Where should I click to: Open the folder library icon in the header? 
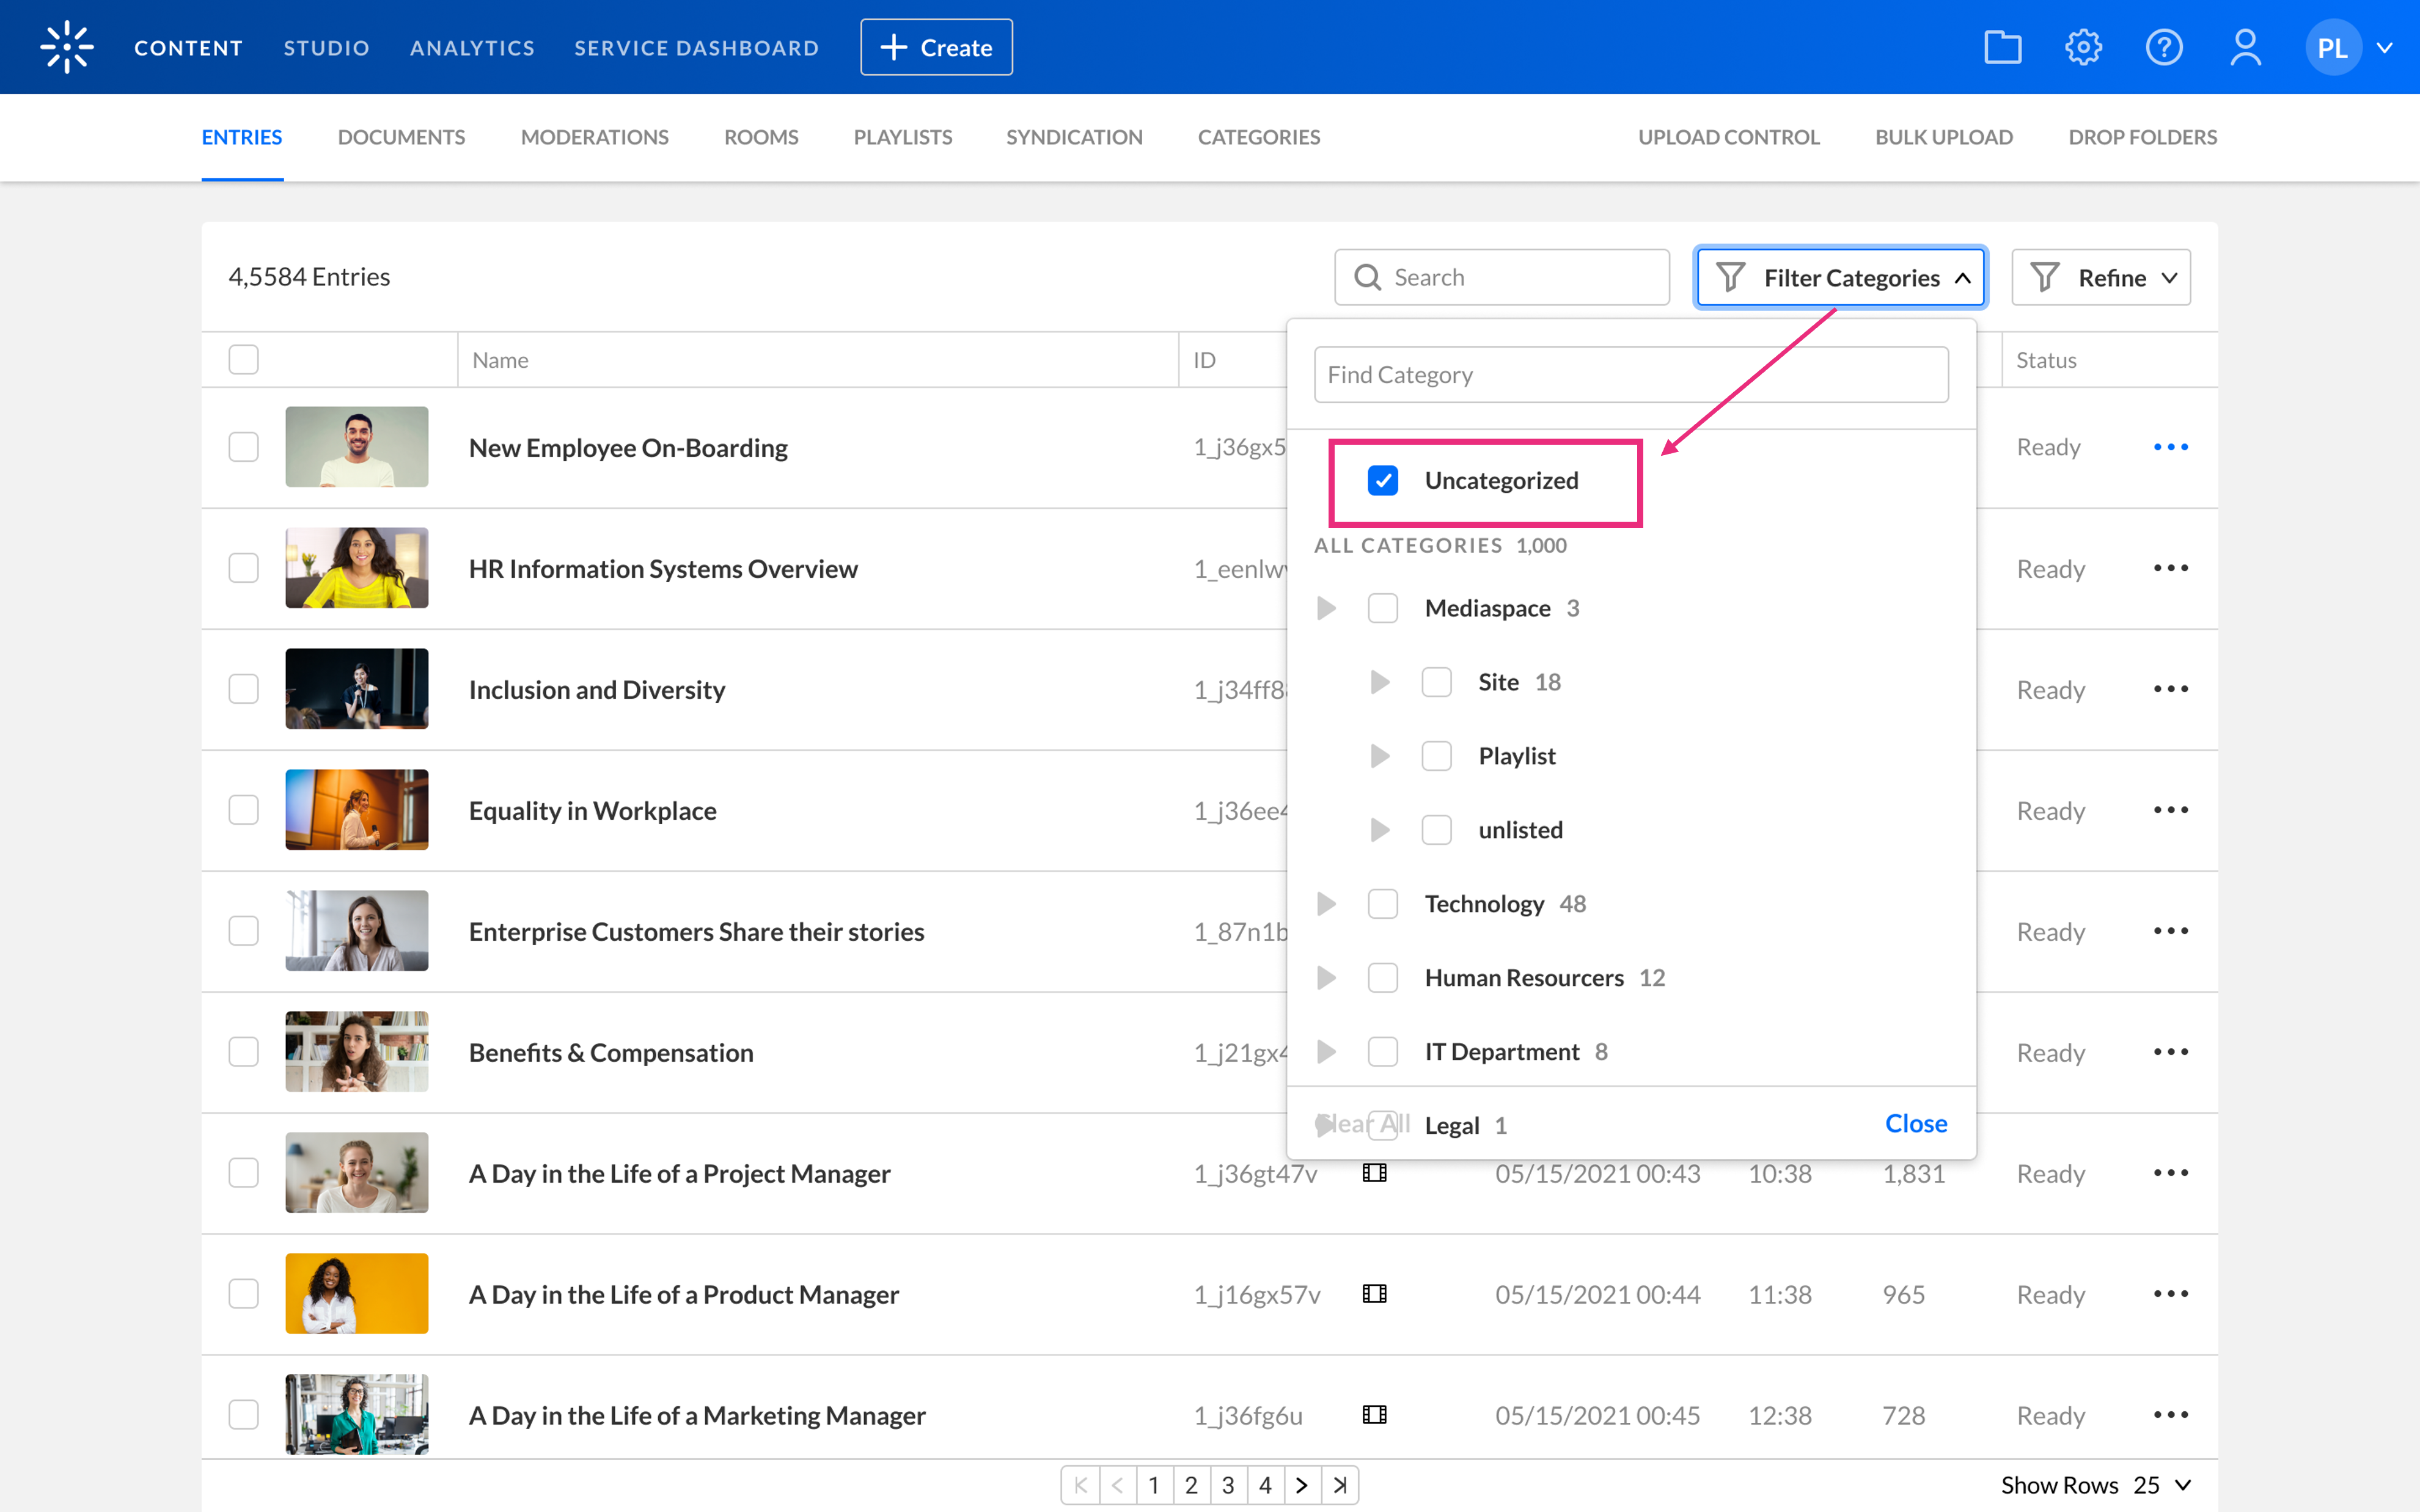2002,46
